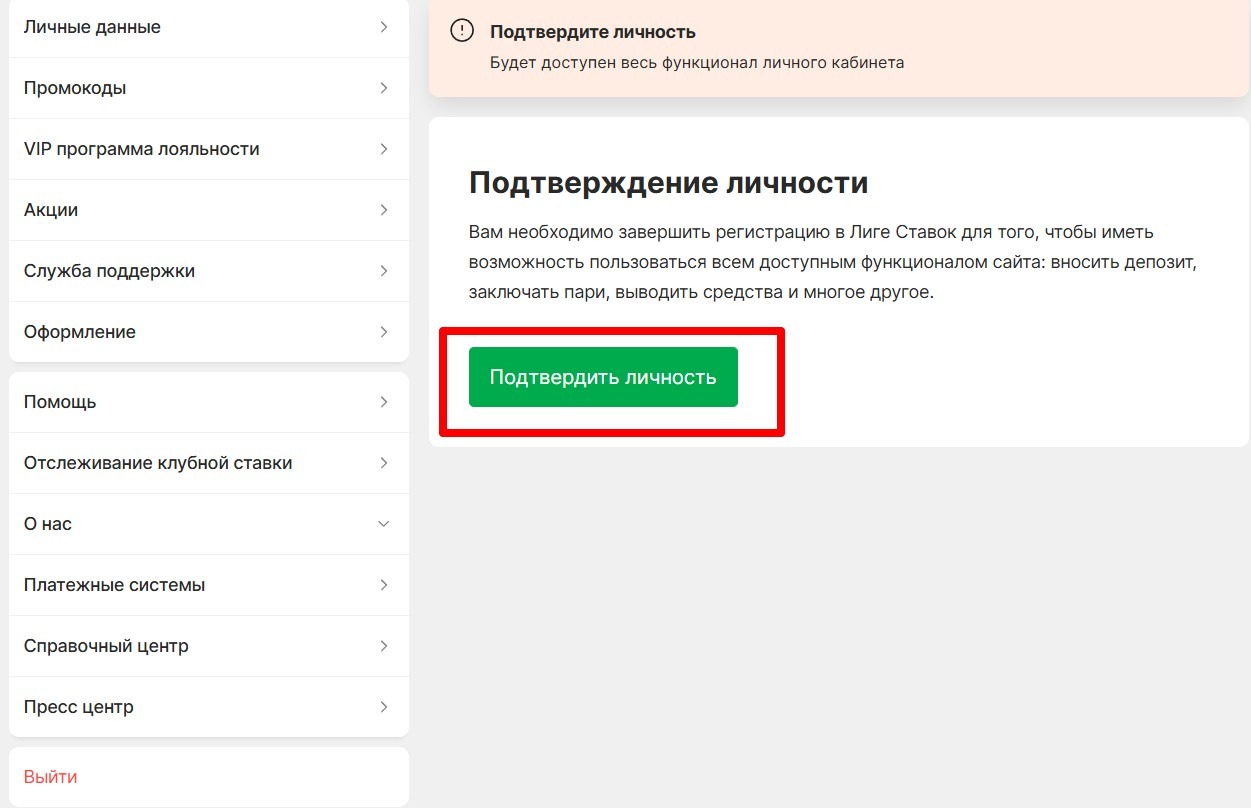Click Подтвердить личность green button
This screenshot has width=1251, height=808.
[602, 377]
